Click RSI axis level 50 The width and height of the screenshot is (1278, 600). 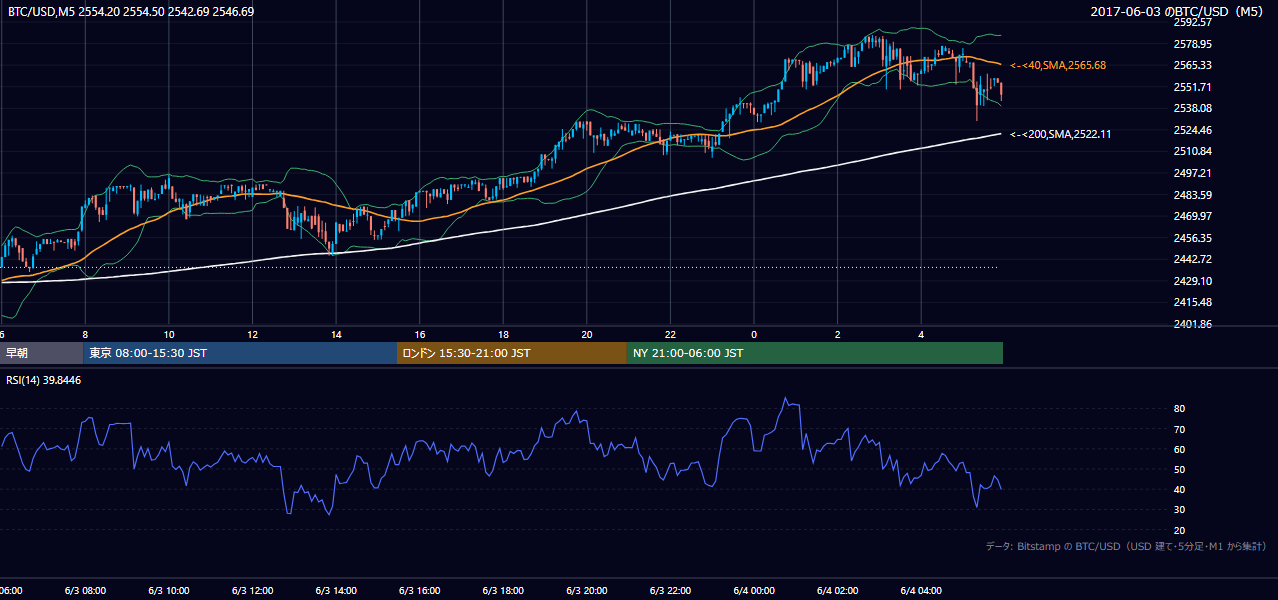(x=1179, y=469)
